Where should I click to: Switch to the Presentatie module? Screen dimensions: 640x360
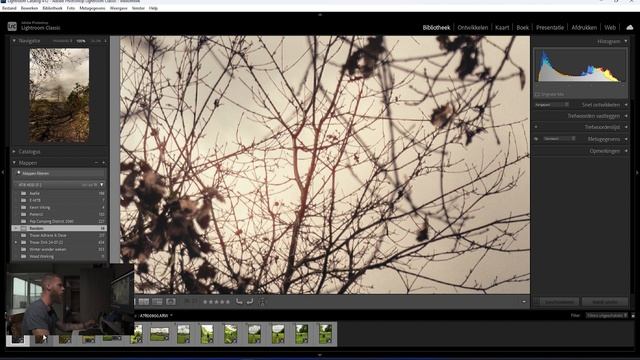pyautogui.click(x=550, y=28)
